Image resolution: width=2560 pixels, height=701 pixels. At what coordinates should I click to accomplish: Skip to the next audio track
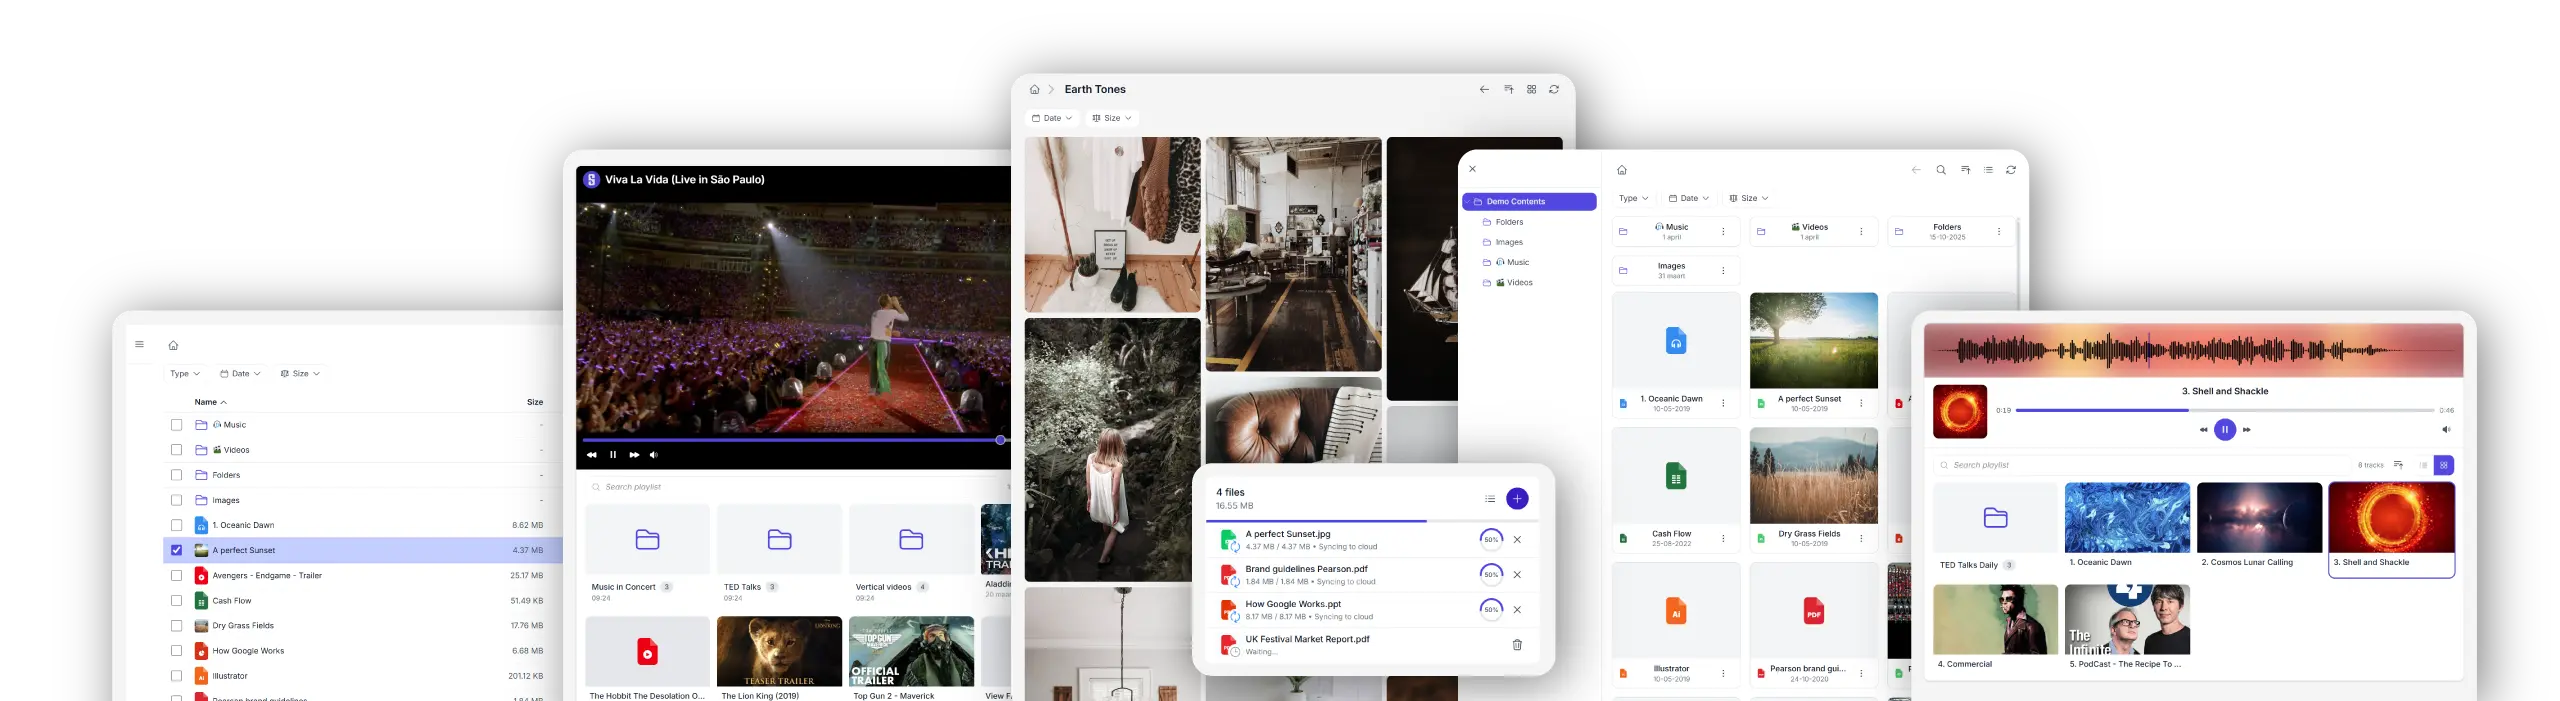(2247, 429)
